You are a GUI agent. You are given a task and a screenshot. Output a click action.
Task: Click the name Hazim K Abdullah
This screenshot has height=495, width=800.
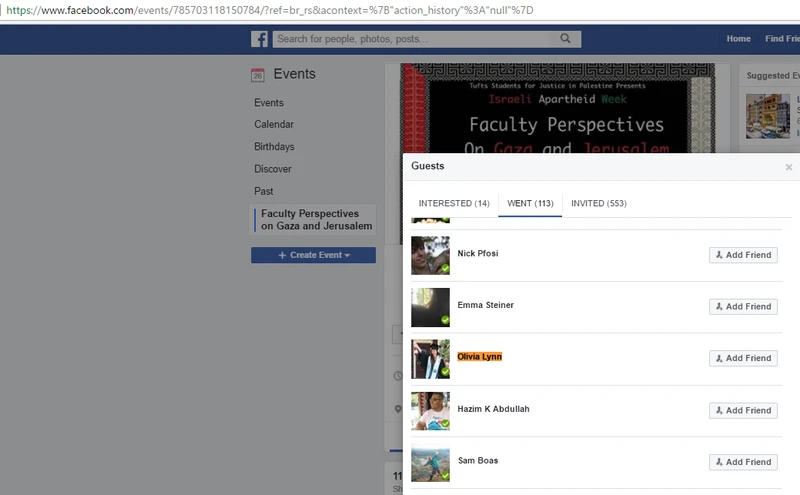tap(493, 409)
